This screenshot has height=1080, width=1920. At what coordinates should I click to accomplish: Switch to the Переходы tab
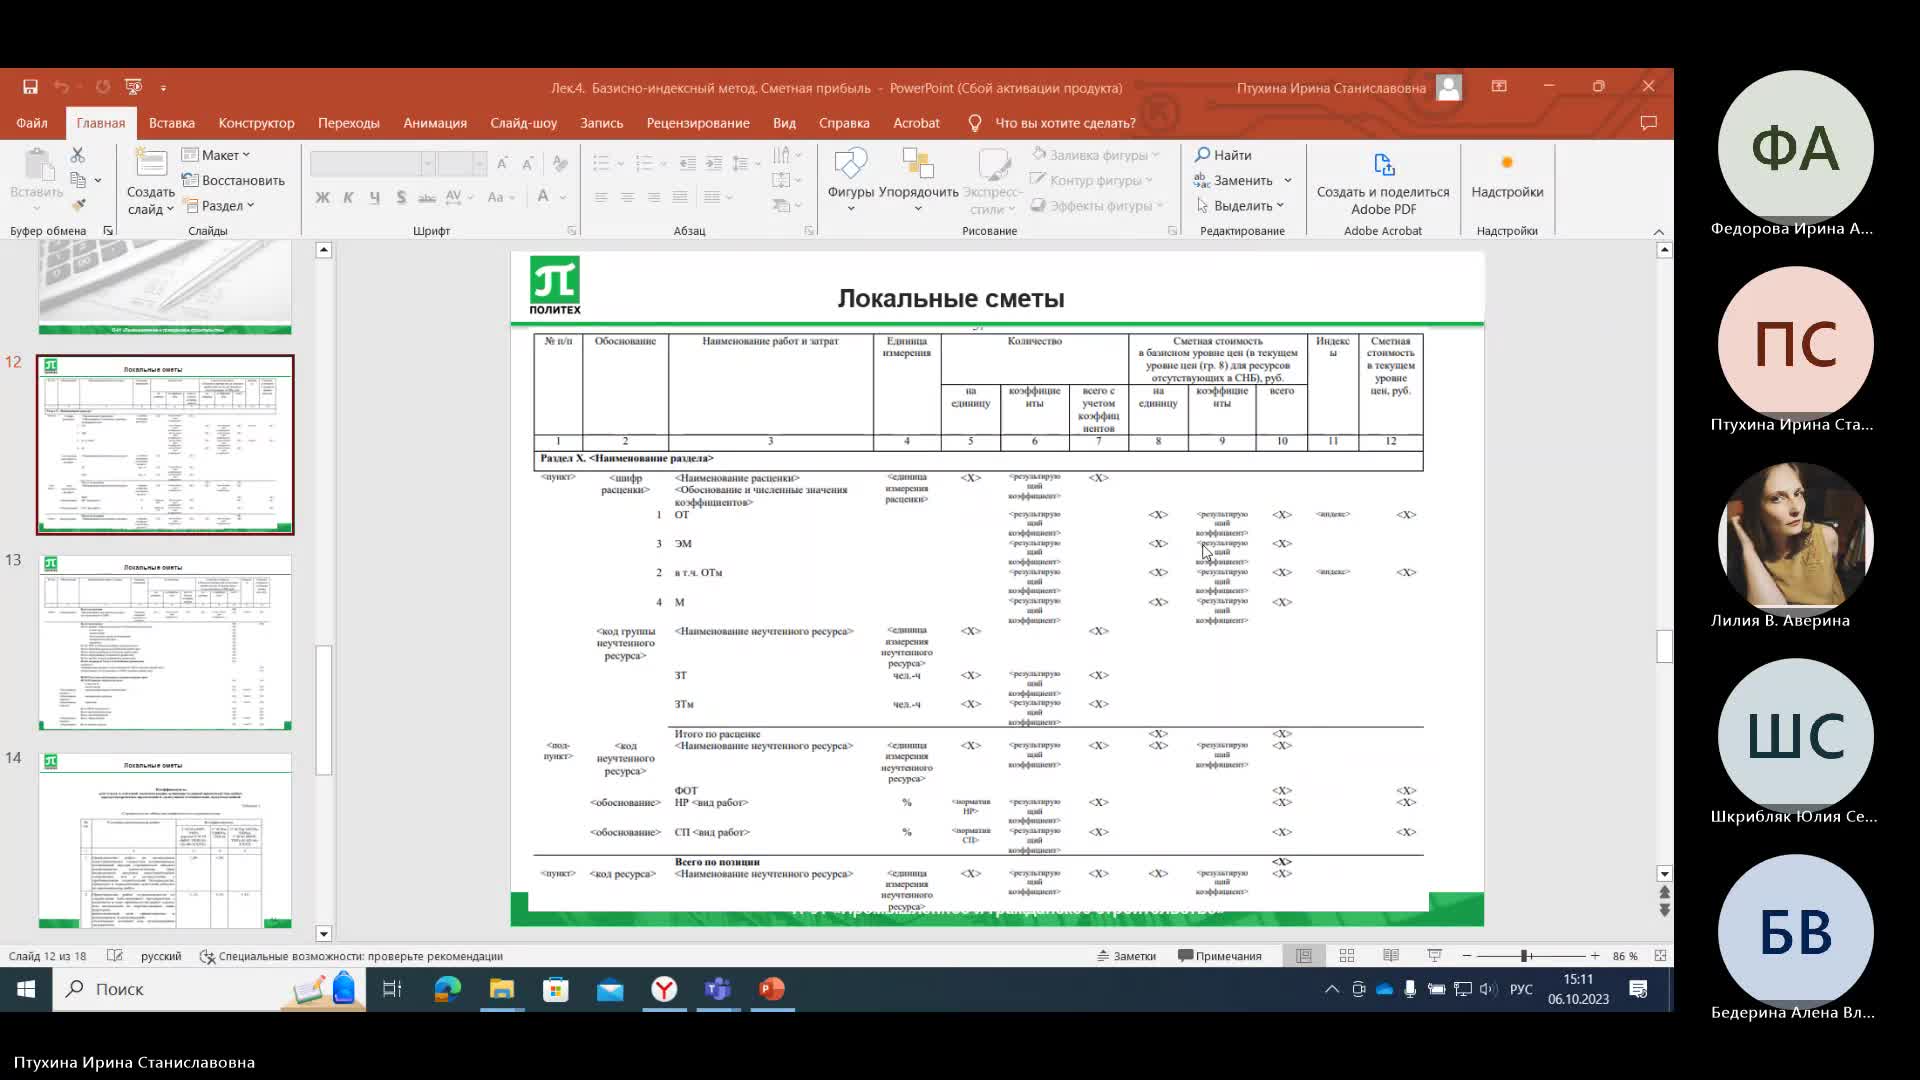(x=349, y=123)
